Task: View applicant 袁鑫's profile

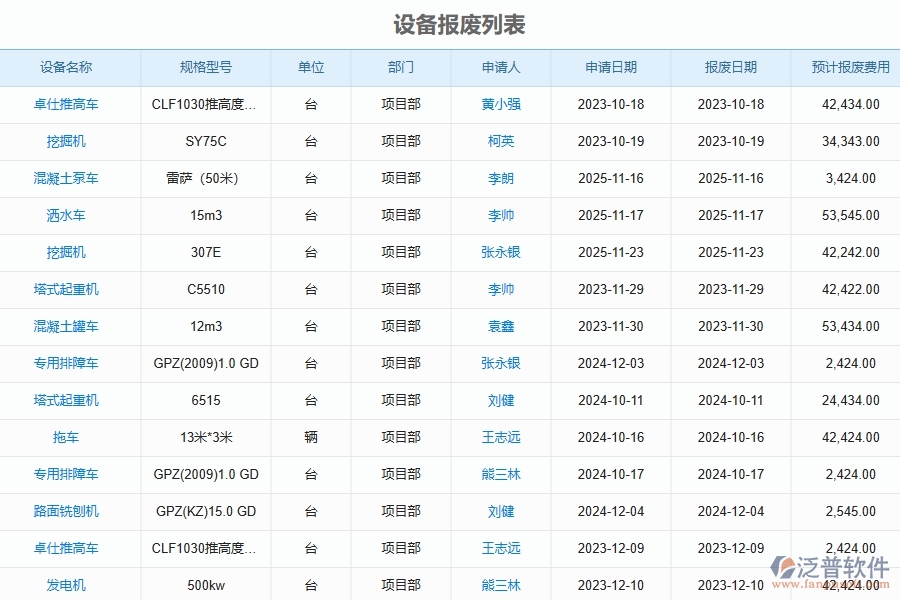Action: coord(499,326)
